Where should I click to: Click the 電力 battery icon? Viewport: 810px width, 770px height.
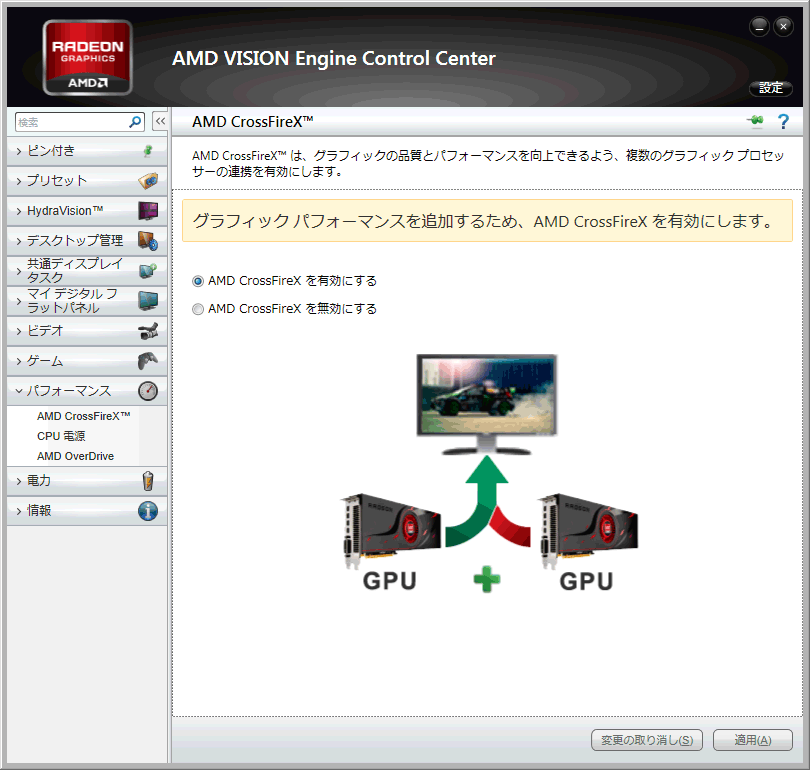coord(148,481)
